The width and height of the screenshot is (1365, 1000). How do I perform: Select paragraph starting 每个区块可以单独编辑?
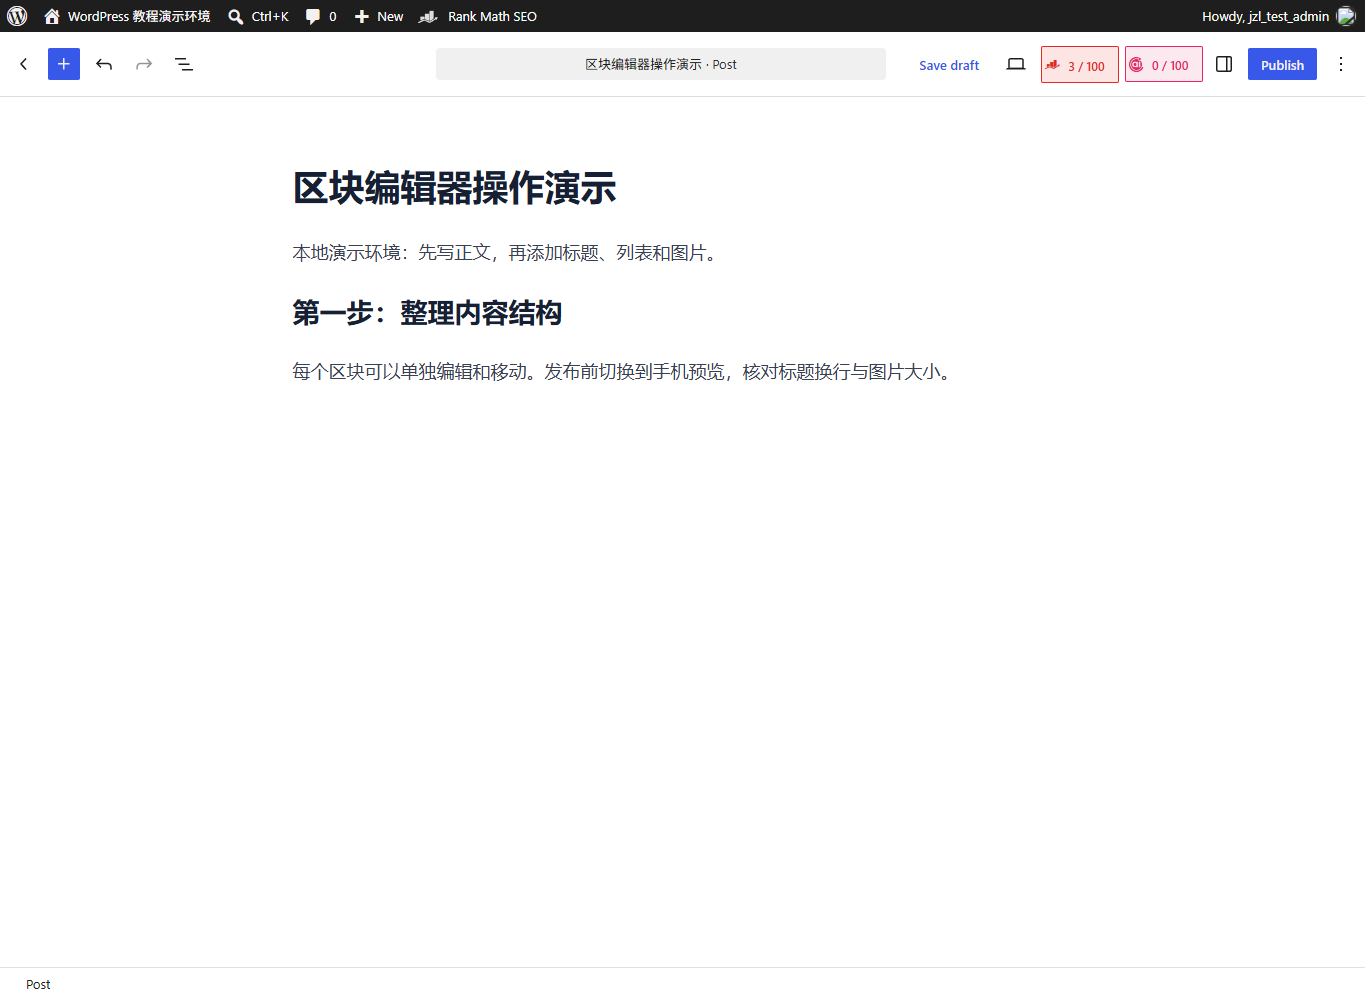624,372
